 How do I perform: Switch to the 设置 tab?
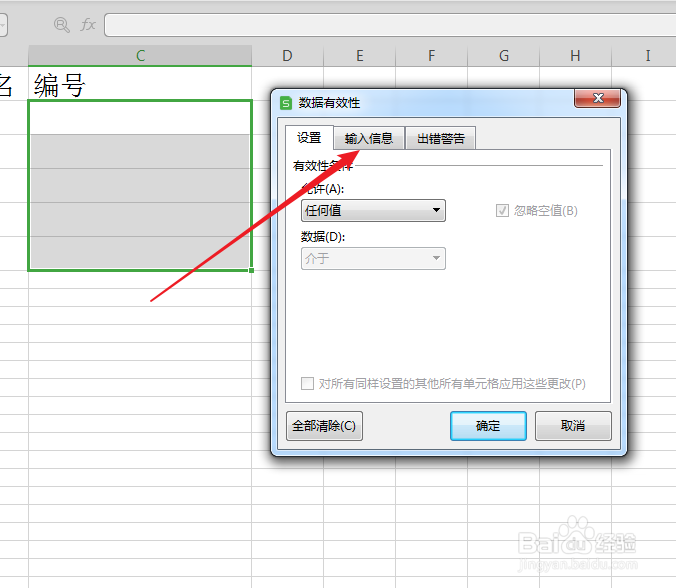309,138
